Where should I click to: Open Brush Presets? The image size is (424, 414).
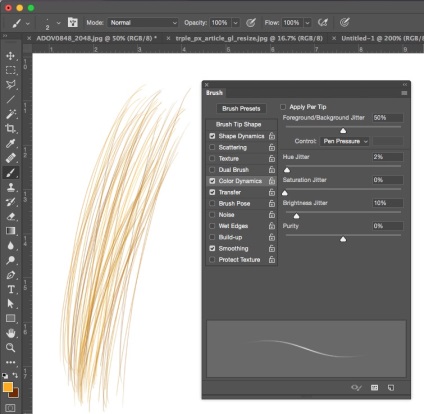pos(241,109)
